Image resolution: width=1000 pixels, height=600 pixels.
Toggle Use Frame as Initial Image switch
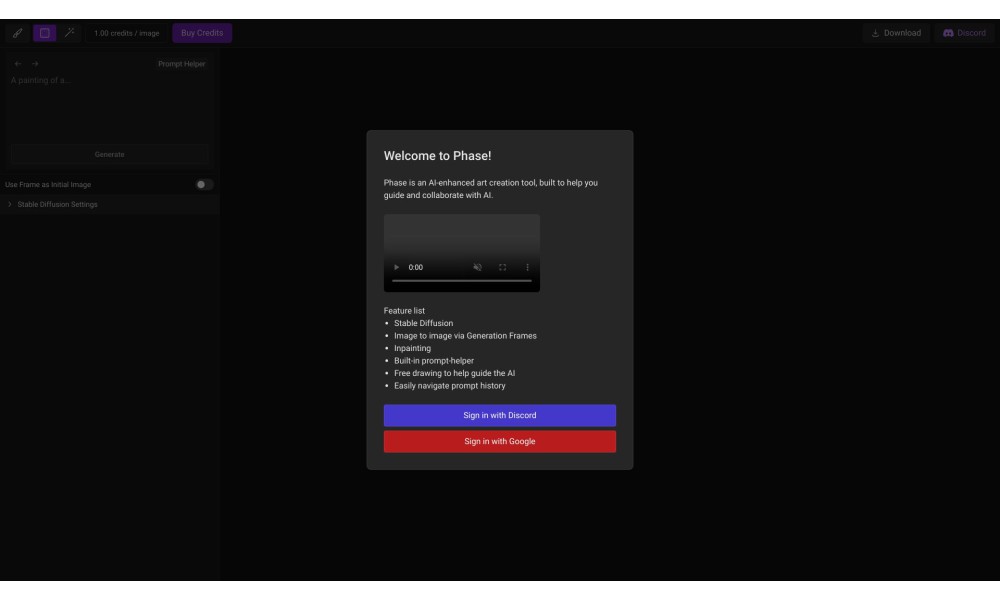[204, 184]
